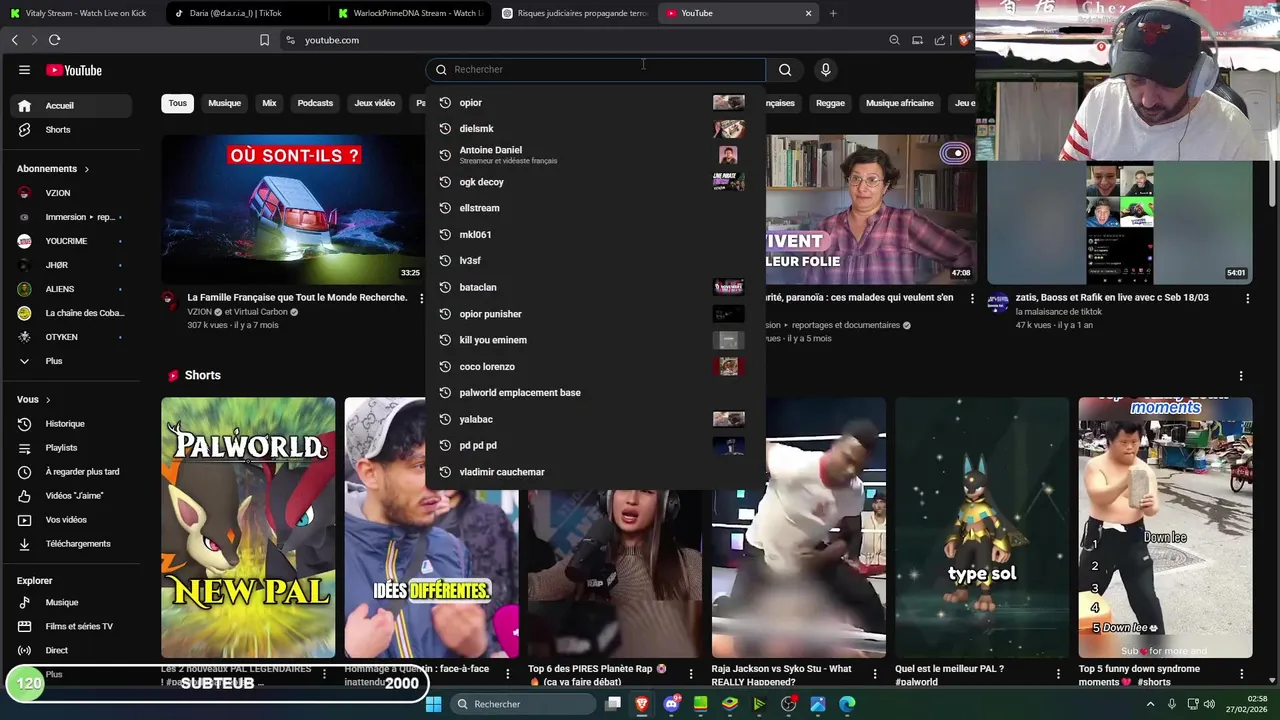Select the Podcasts filter chip

coord(315,103)
